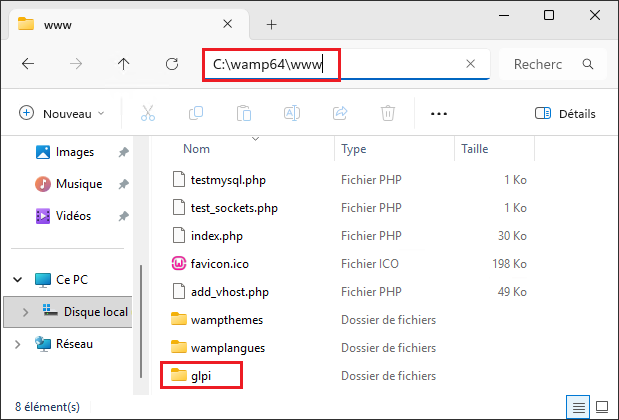Add a new tab
Viewport: 619px width, 420px height.
click(x=271, y=24)
